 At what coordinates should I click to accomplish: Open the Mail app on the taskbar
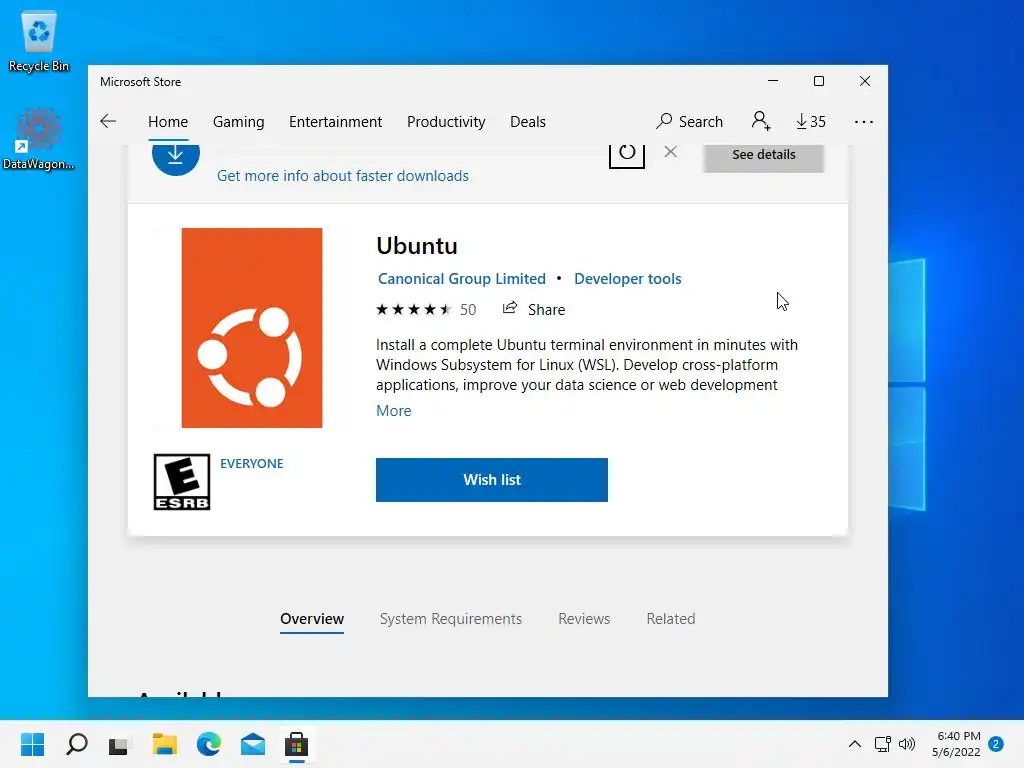253,744
